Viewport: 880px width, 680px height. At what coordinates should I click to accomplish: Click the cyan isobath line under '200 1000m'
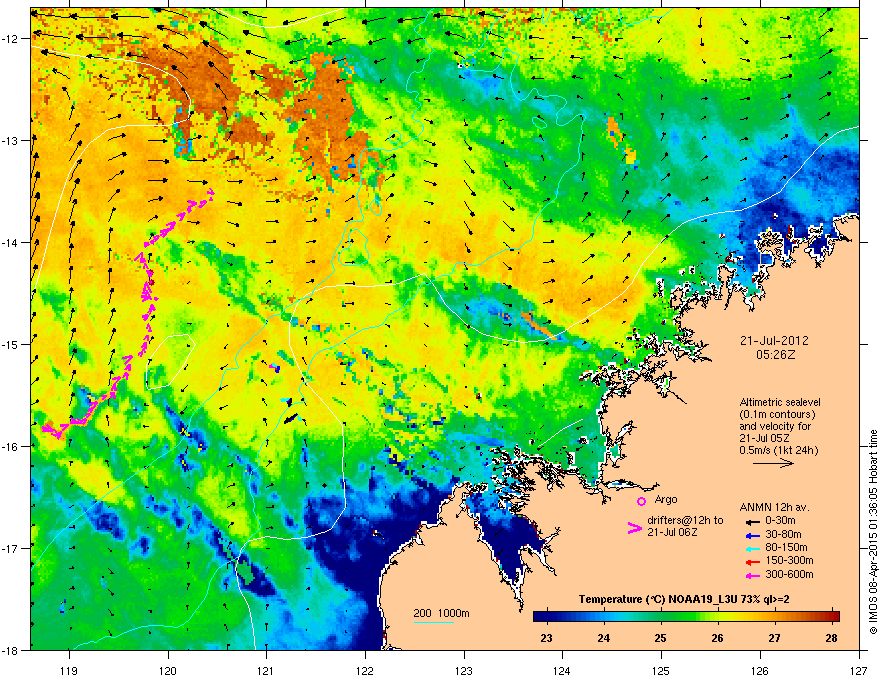click(433, 622)
